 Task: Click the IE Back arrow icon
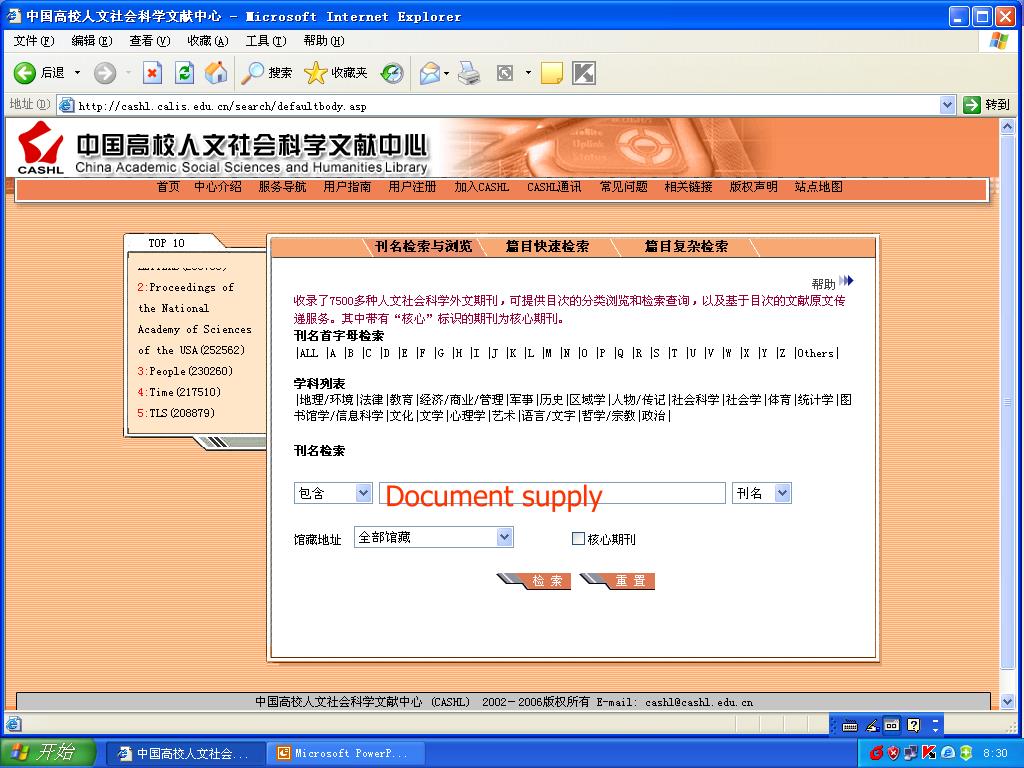point(25,72)
